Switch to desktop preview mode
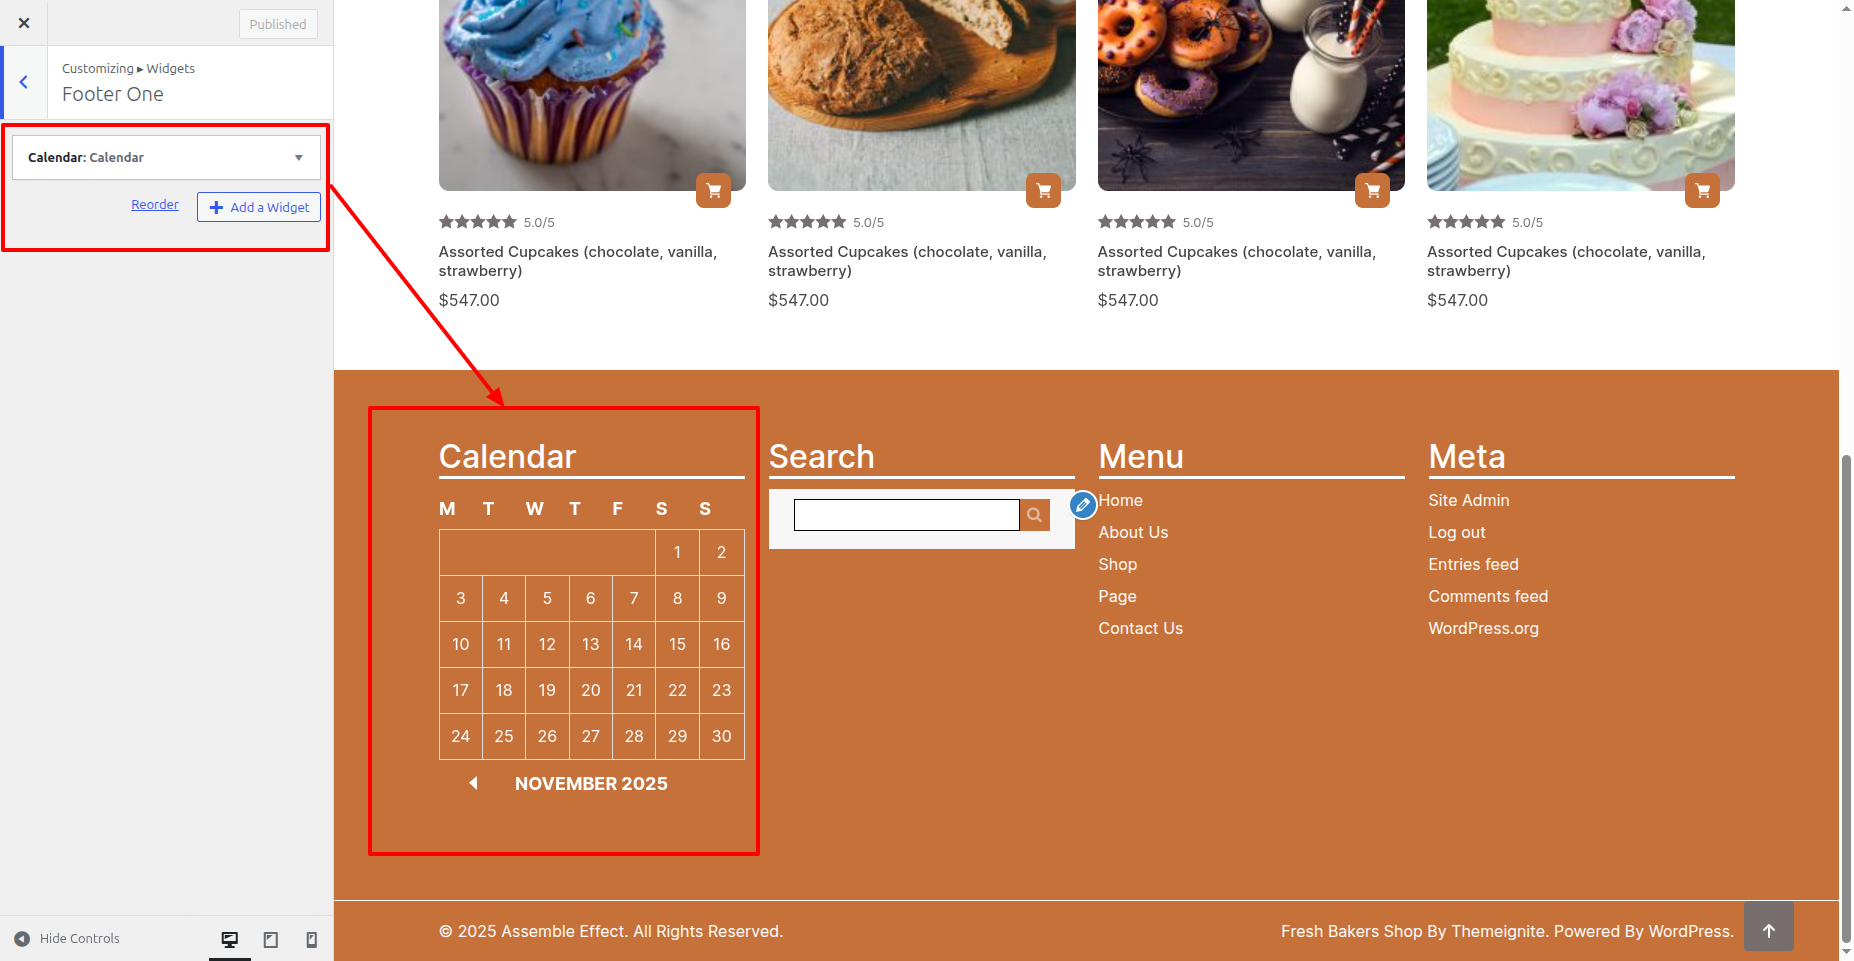Image resolution: width=1854 pixels, height=961 pixels. pyautogui.click(x=230, y=939)
